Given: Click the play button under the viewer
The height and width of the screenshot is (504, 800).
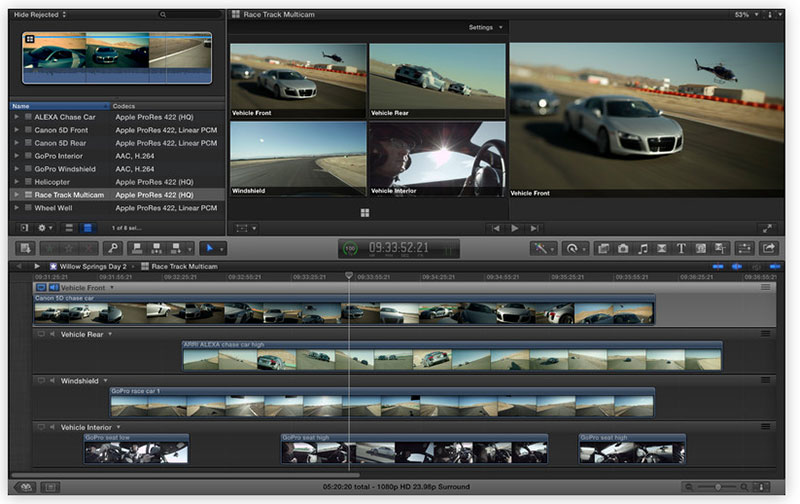Looking at the screenshot, I should tap(516, 228).
